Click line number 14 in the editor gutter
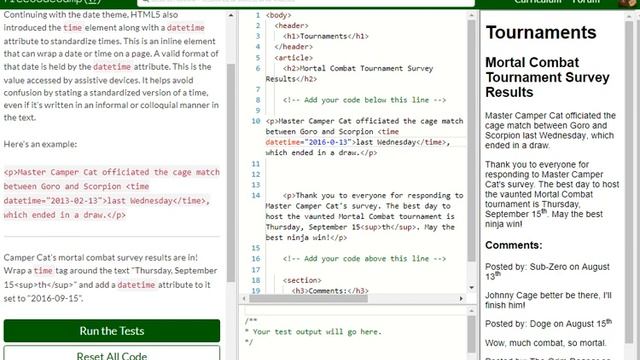 pyautogui.click(x=256, y=195)
